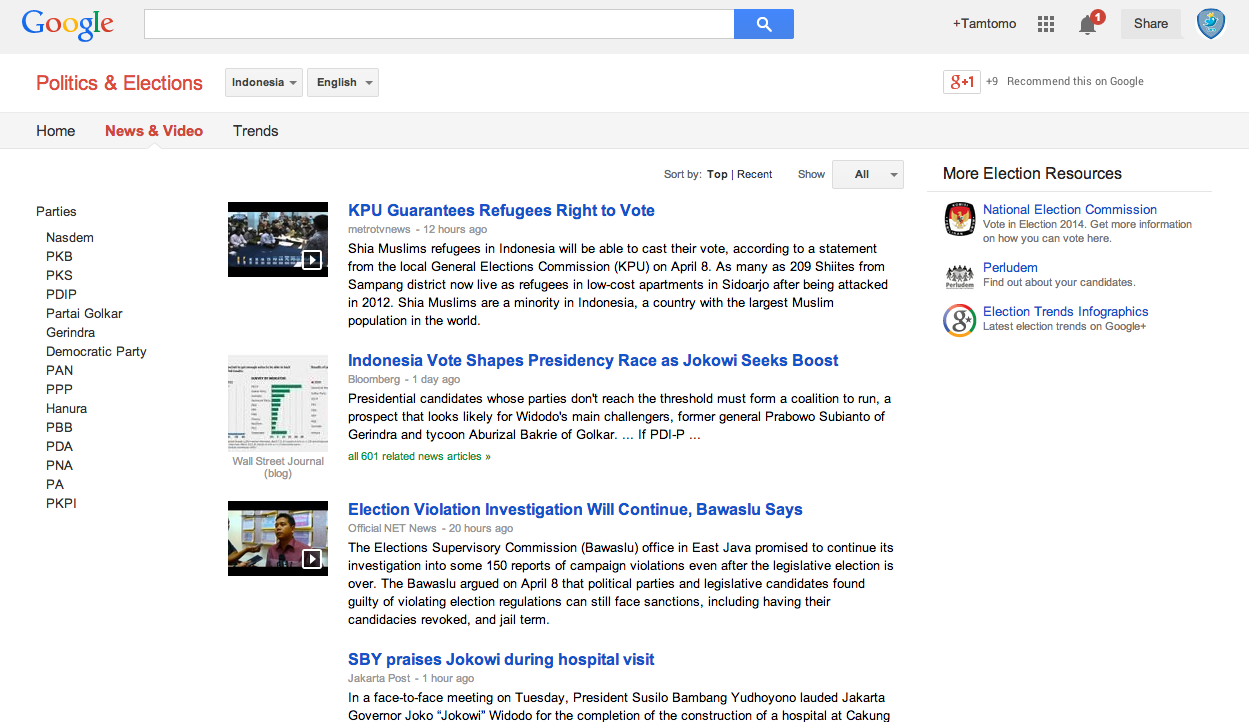View all 601 related news articles
The height and width of the screenshot is (722, 1249).
click(x=419, y=457)
